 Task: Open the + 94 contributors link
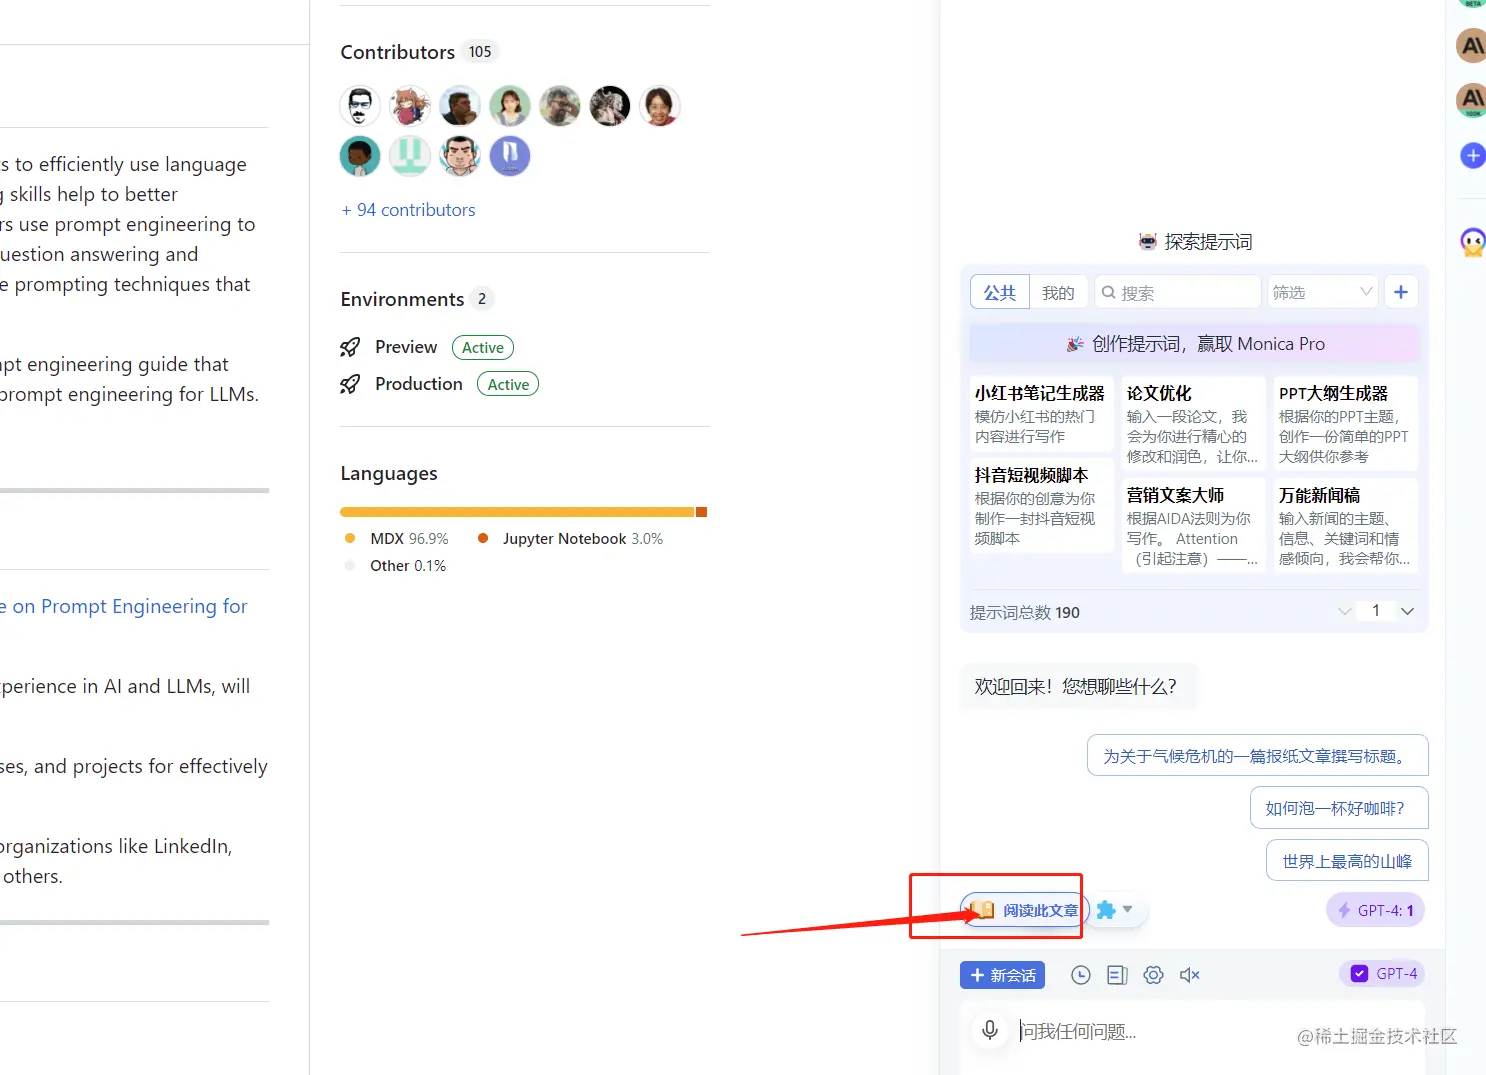(408, 210)
